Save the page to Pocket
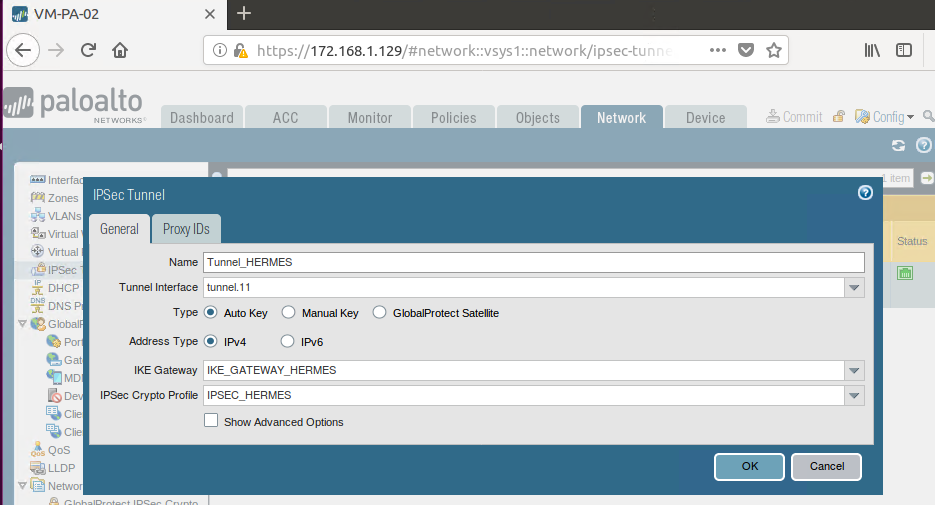This screenshot has height=505, width=941. click(746, 50)
